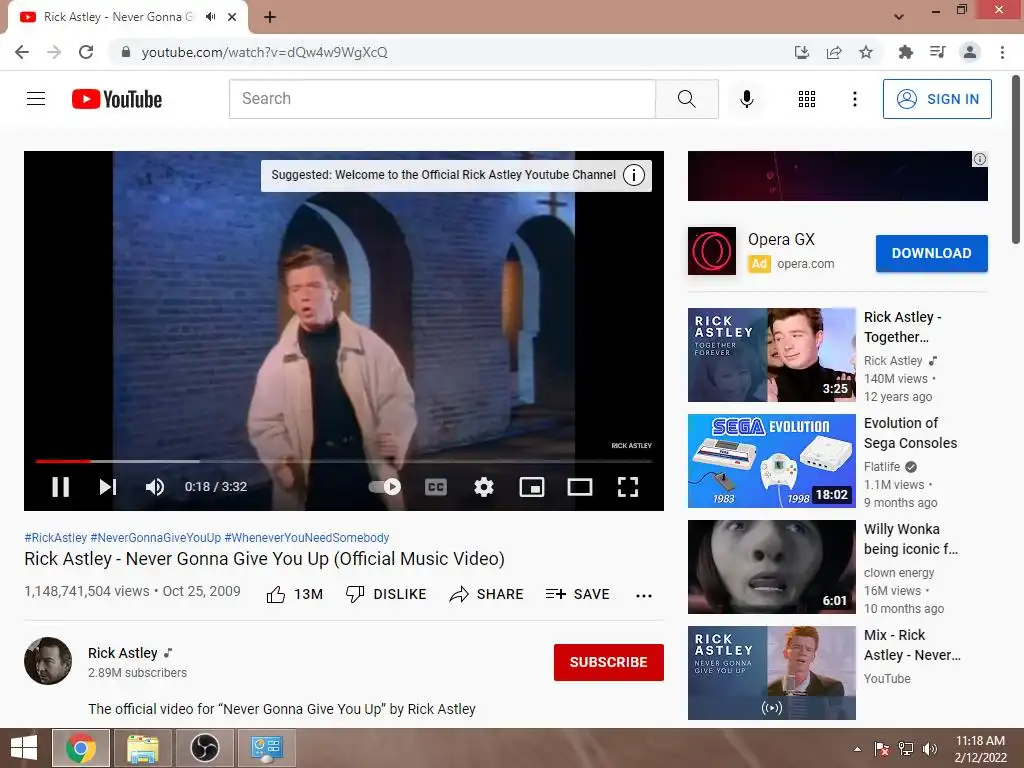The width and height of the screenshot is (1024, 768).
Task: Subscribe to Rick Astley channel
Action: (x=609, y=662)
